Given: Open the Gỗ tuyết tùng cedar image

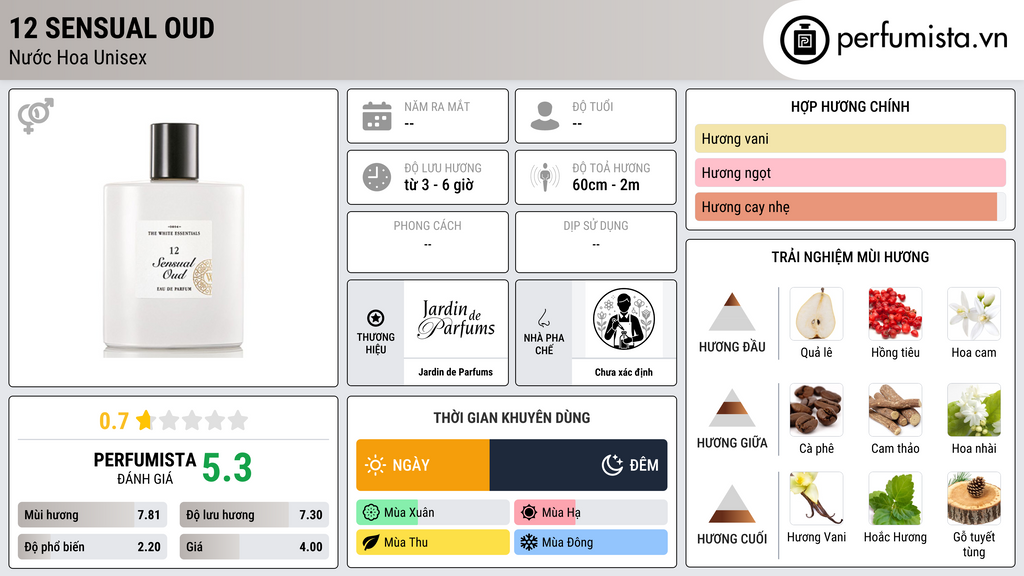Looking at the screenshot, I should (974, 499).
